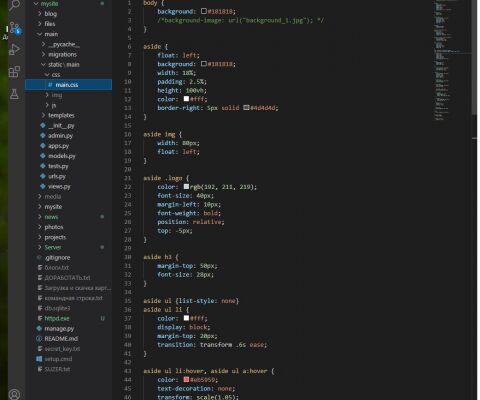Expand the projects folder
Screen dimensions: 480x400
pyautogui.click(x=40, y=237)
